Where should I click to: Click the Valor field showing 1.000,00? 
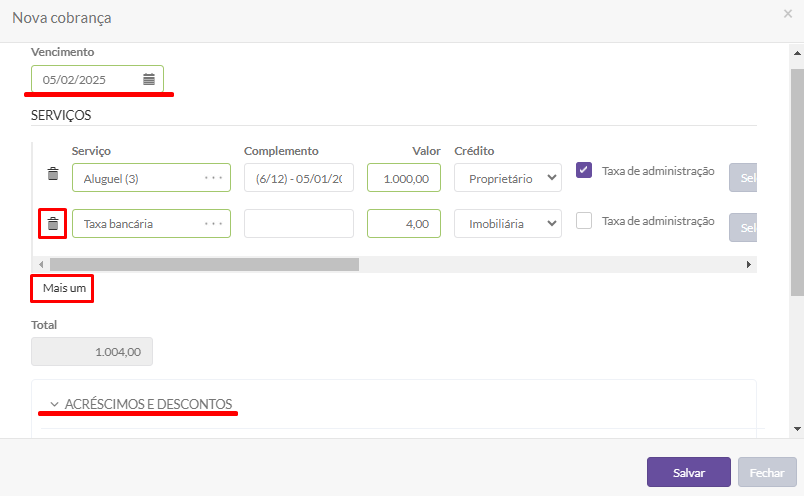point(403,178)
